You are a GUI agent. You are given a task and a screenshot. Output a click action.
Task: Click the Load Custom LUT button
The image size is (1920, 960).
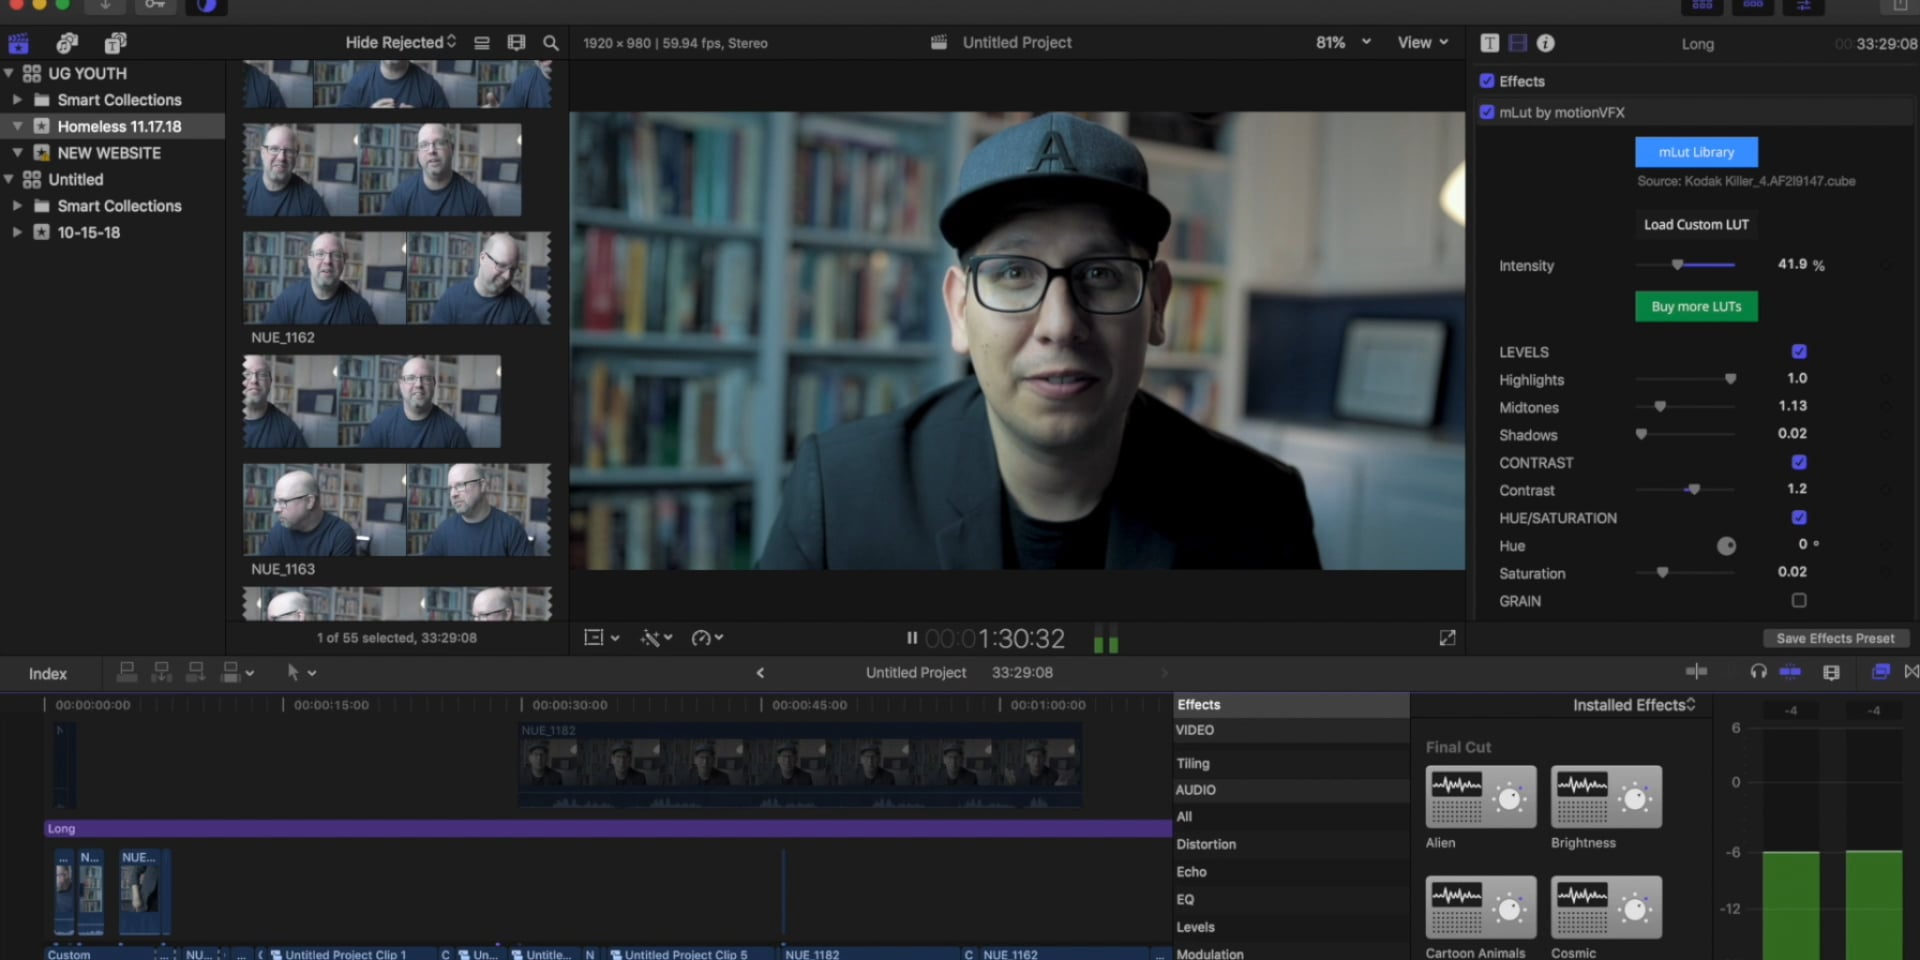click(x=1695, y=224)
